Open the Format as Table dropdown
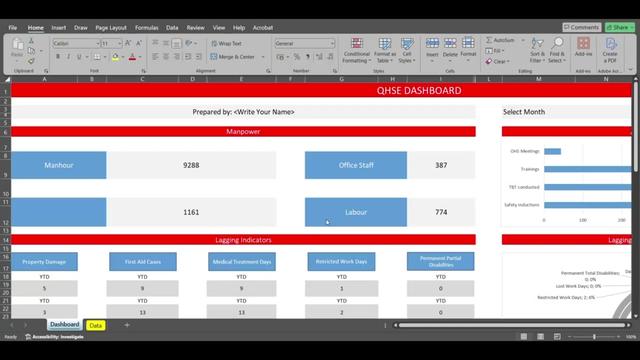The height and width of the screenshot is (360, 640). tap(384, 51)
